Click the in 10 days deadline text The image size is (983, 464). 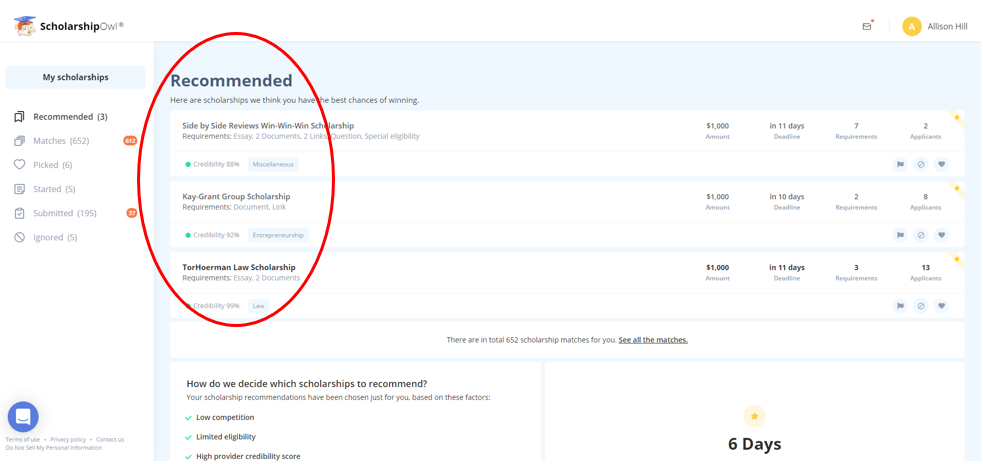tap(787, 197)
